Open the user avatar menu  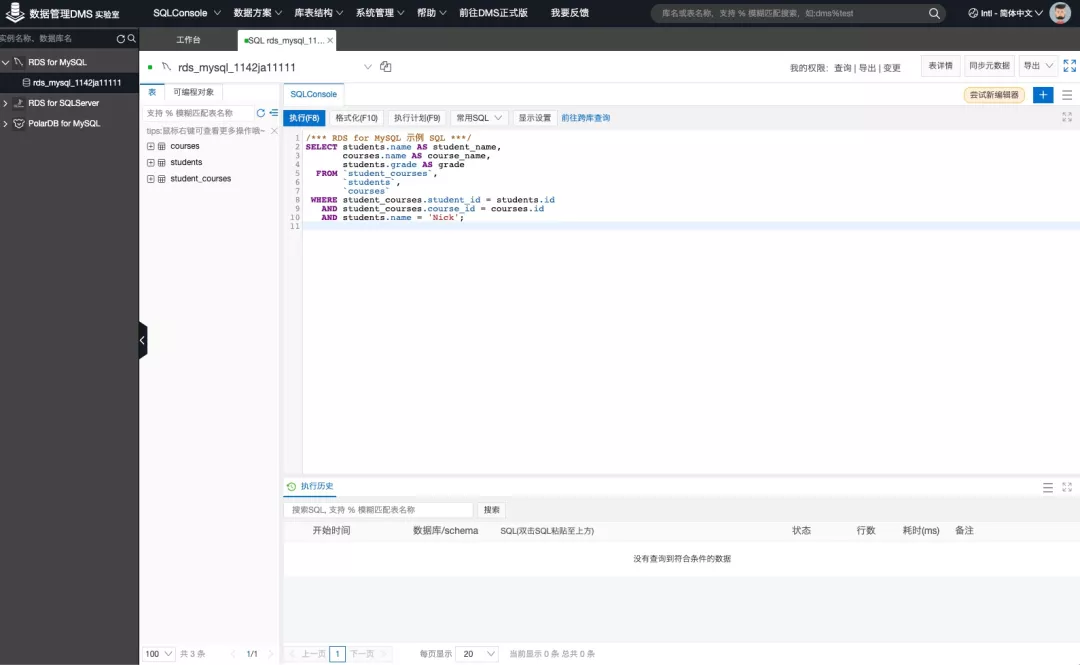pyautogui.click(x=1060, y=12)
